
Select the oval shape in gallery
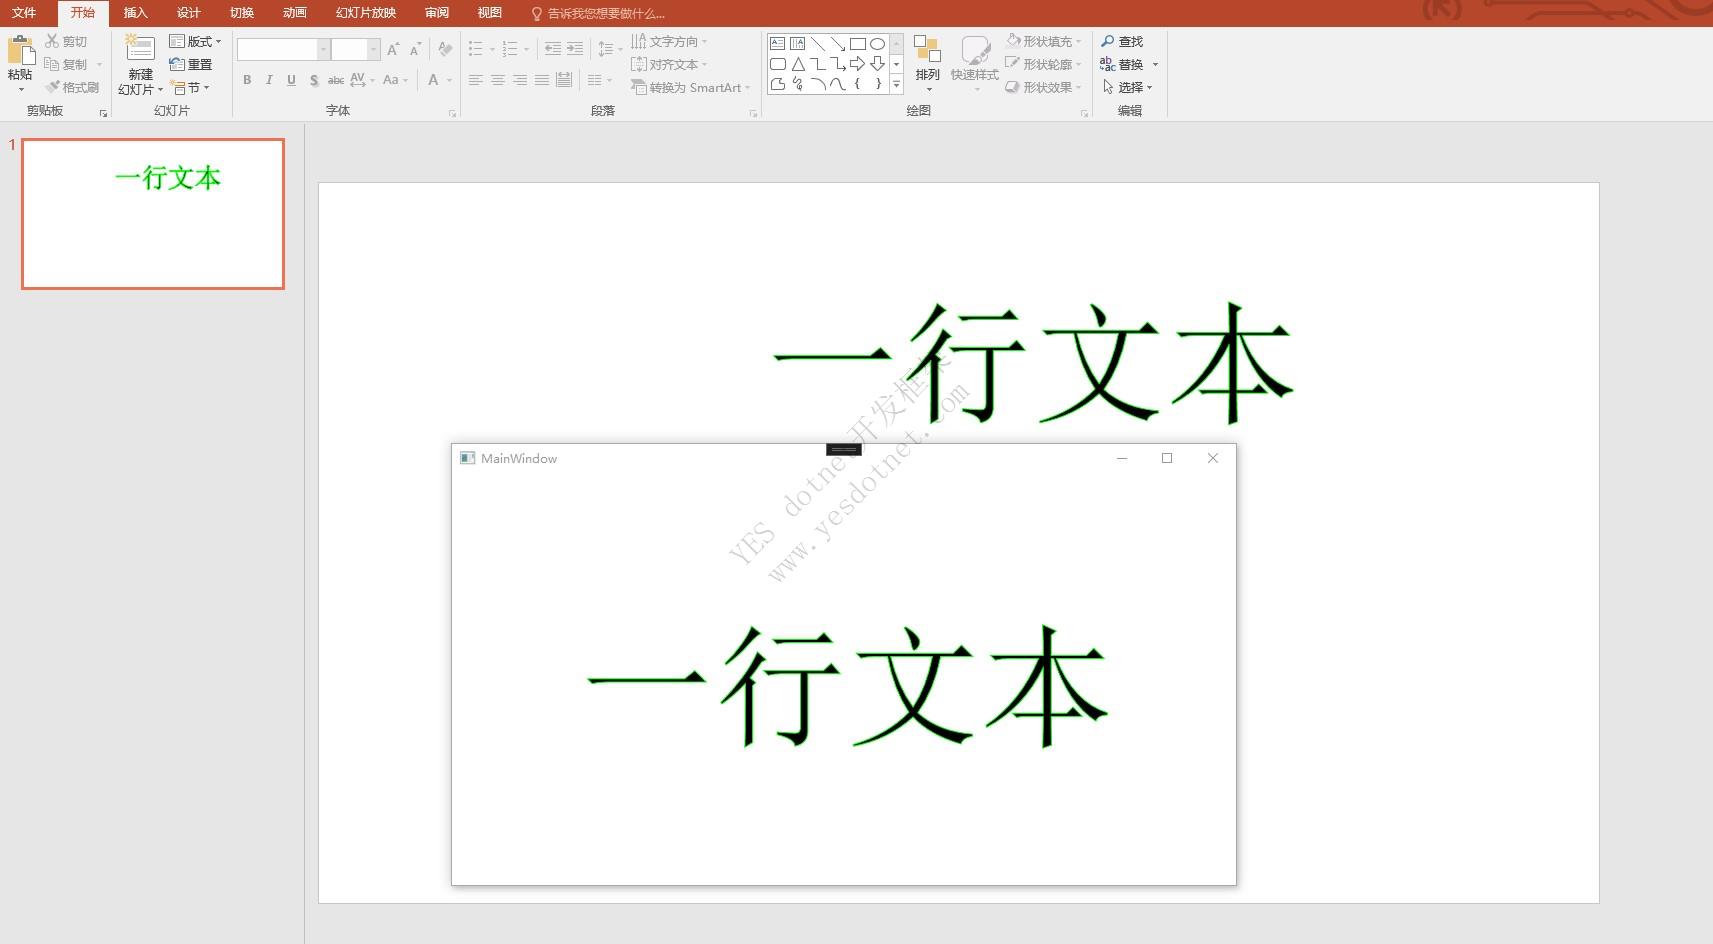877,44
